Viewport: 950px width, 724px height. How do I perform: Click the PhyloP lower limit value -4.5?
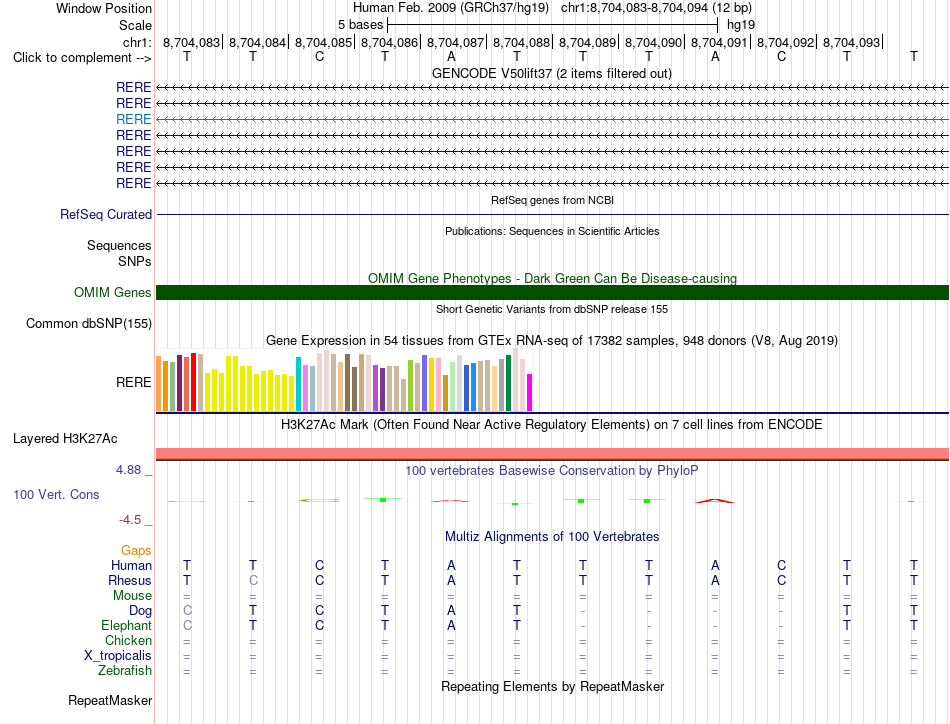point(130,520)
